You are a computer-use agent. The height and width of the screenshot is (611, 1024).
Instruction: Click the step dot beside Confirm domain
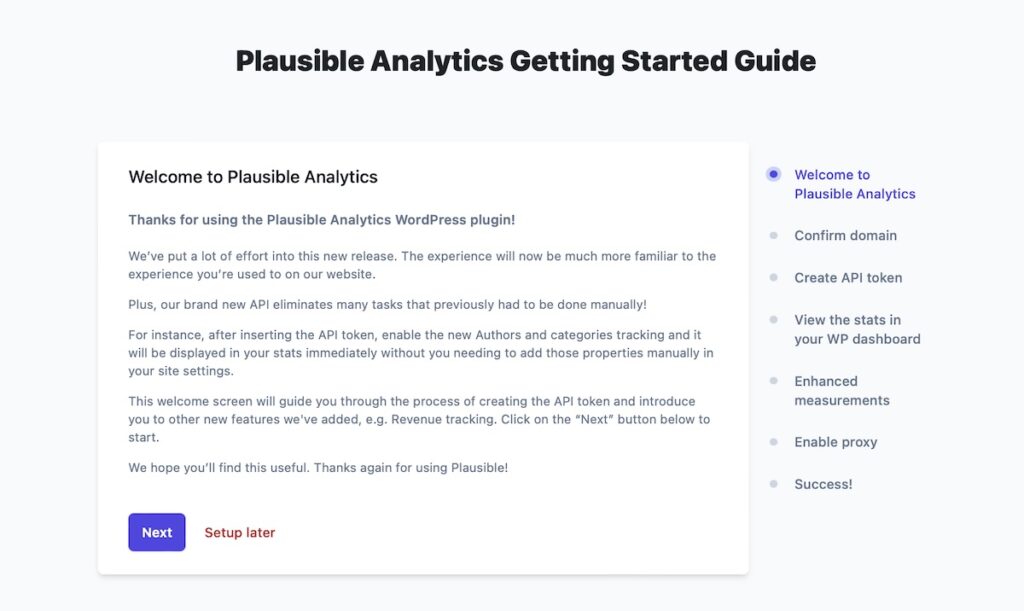click(x=773, y=235)
